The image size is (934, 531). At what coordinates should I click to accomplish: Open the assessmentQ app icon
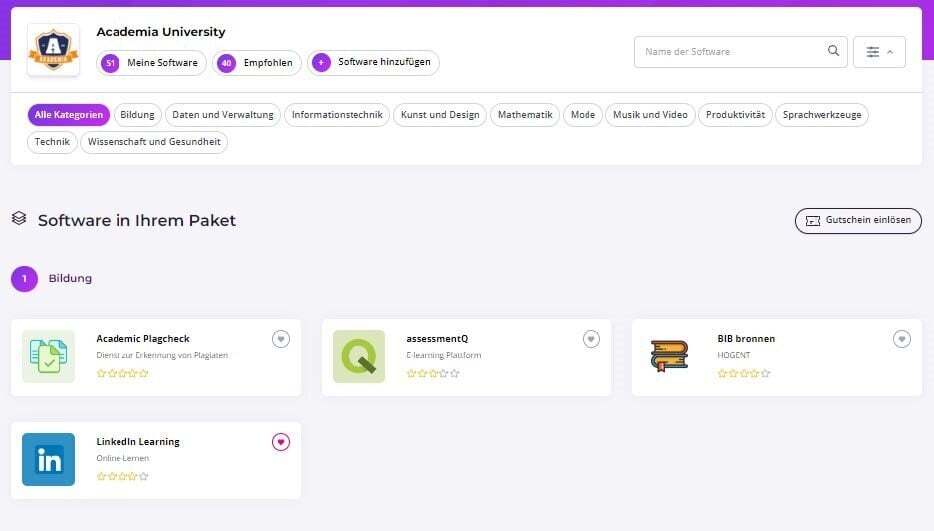pos(358,356)
